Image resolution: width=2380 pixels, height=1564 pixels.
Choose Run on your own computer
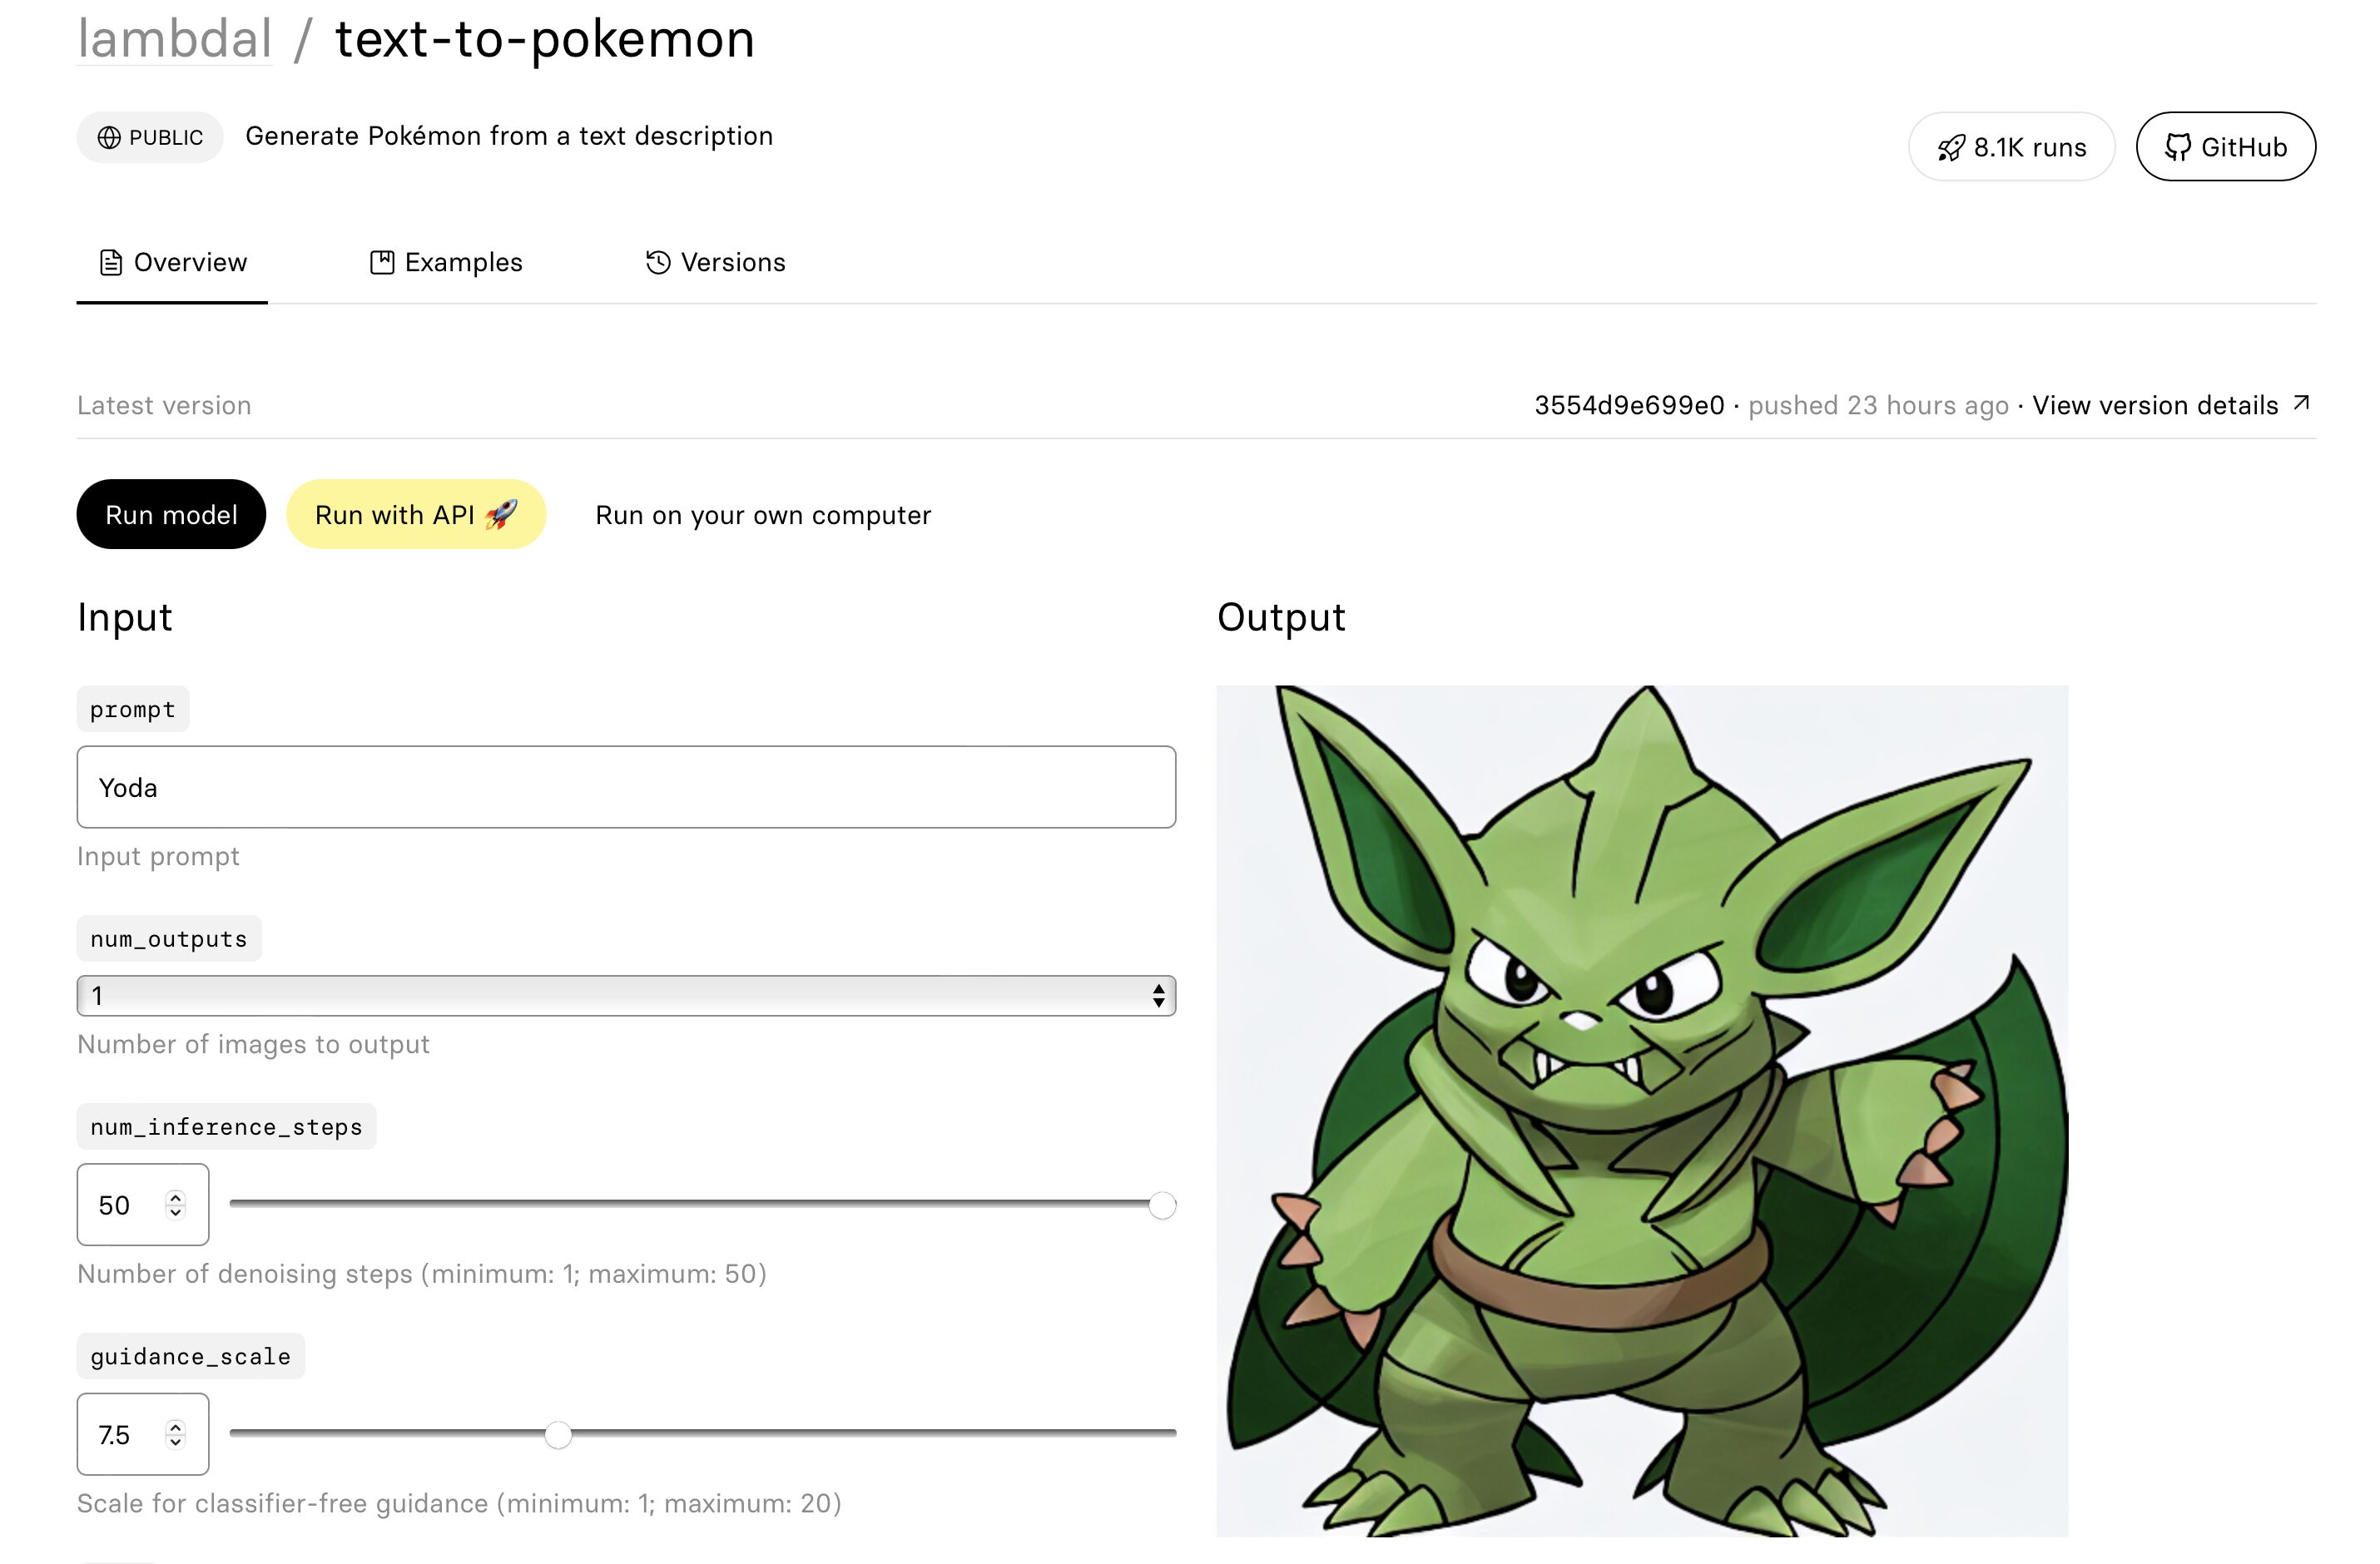[x=763, y=515]
